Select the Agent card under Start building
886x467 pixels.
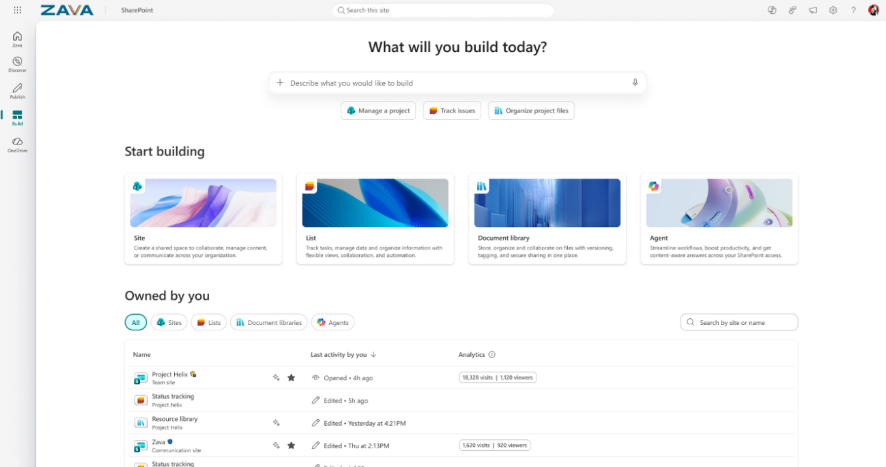718,218
